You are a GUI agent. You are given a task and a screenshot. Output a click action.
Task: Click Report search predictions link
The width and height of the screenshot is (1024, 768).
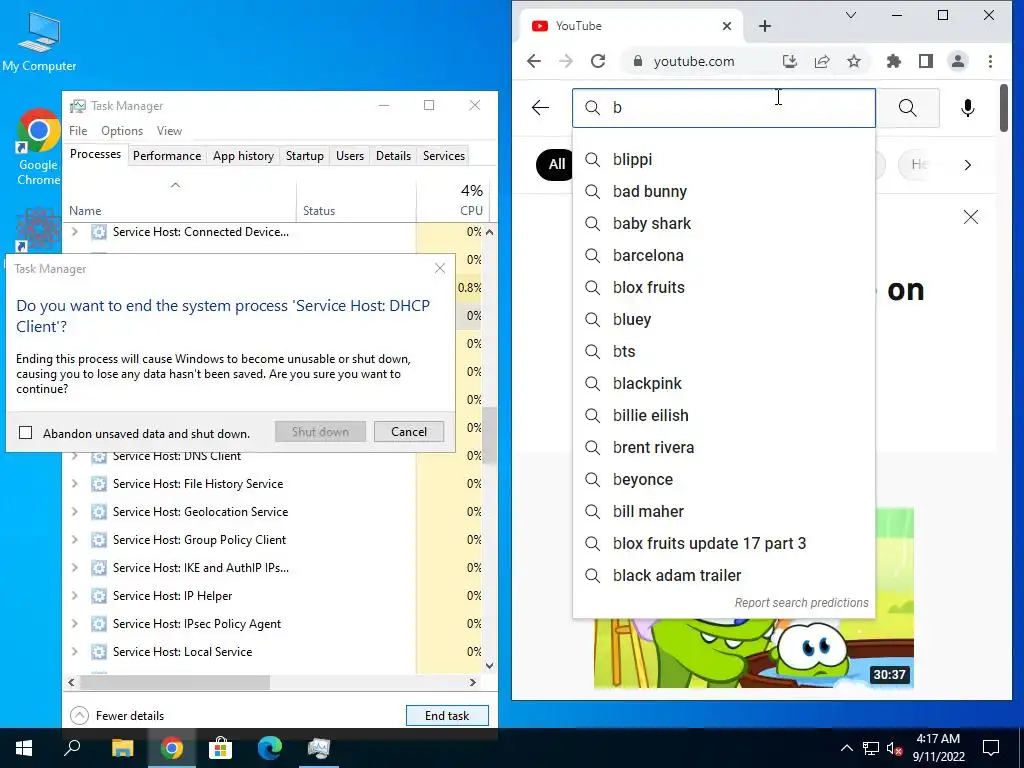point(801,603)
